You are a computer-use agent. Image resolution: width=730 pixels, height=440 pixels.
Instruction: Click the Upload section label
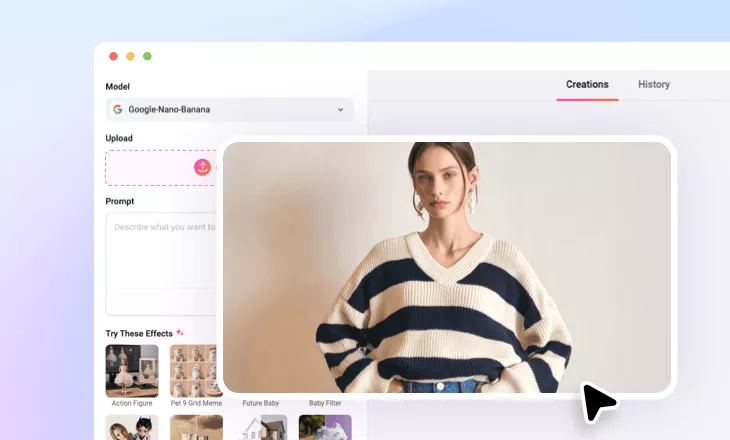coord(119,138)
